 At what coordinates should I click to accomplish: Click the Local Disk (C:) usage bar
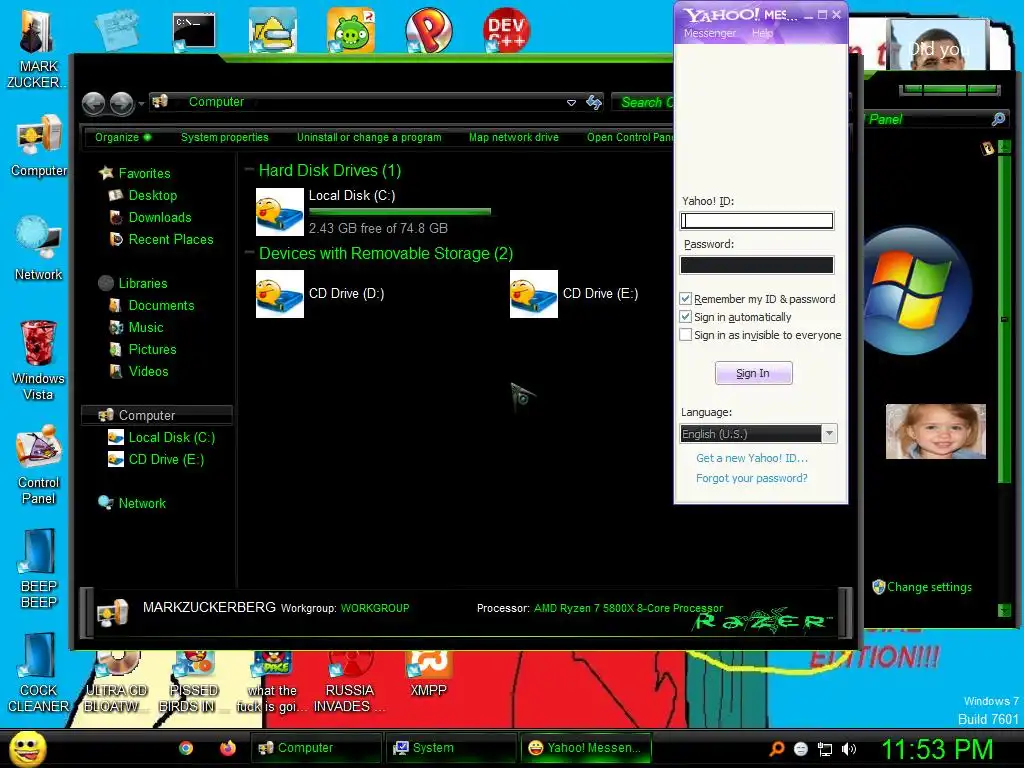400,212
